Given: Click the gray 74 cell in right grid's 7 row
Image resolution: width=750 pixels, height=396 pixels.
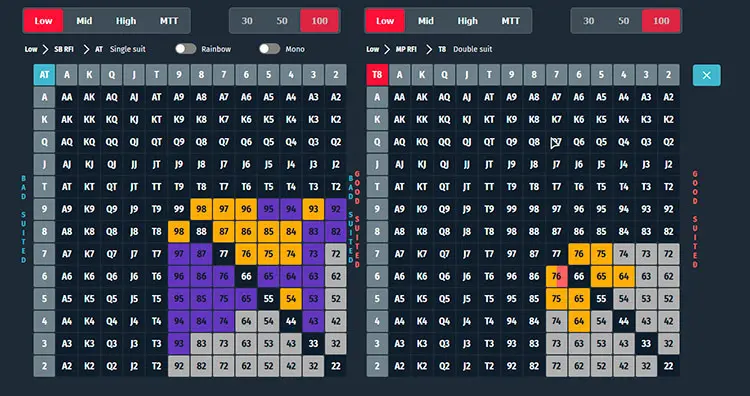Looking at the screenshot, I should coord(624,254).
